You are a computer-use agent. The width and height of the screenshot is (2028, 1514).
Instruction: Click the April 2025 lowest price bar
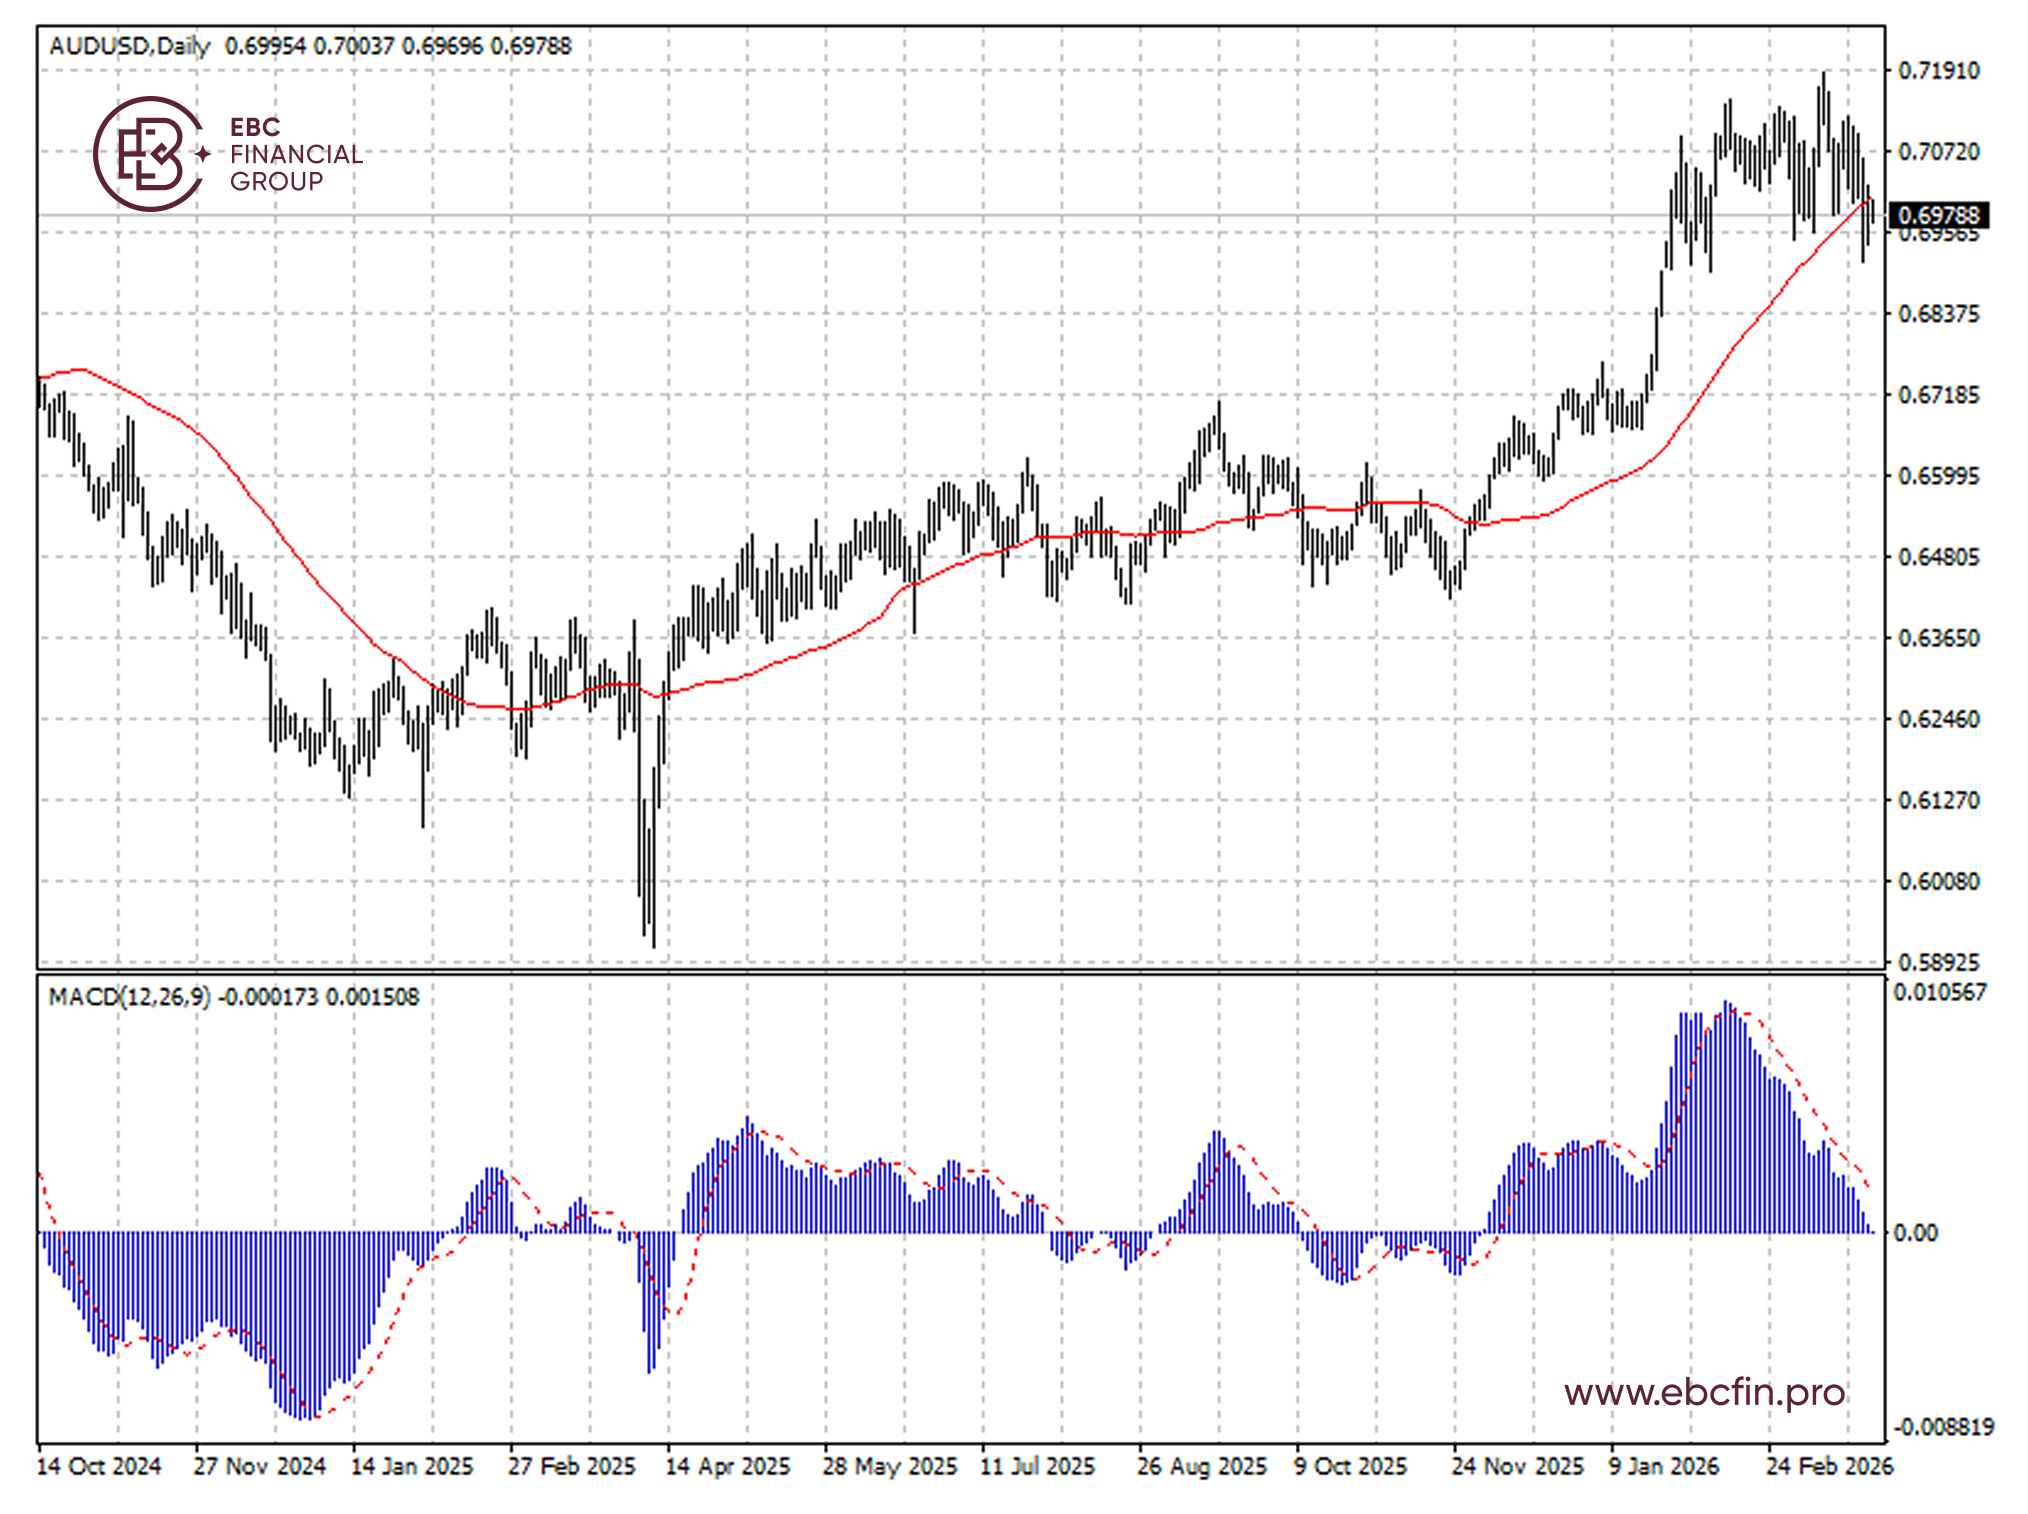click(x=653, y=900)
